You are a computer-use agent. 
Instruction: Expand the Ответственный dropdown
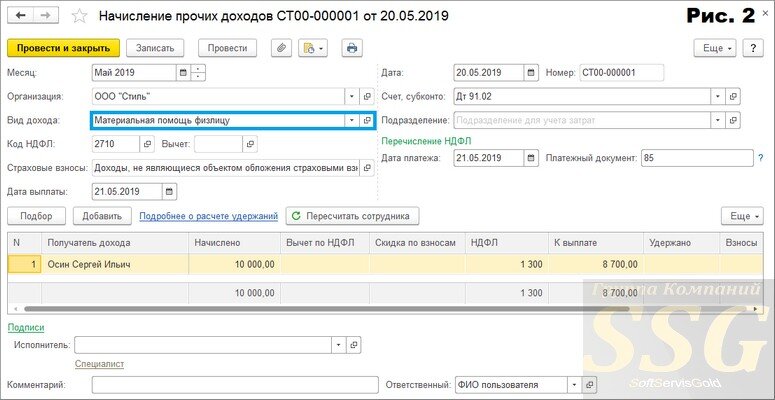(x=574, y=385)
